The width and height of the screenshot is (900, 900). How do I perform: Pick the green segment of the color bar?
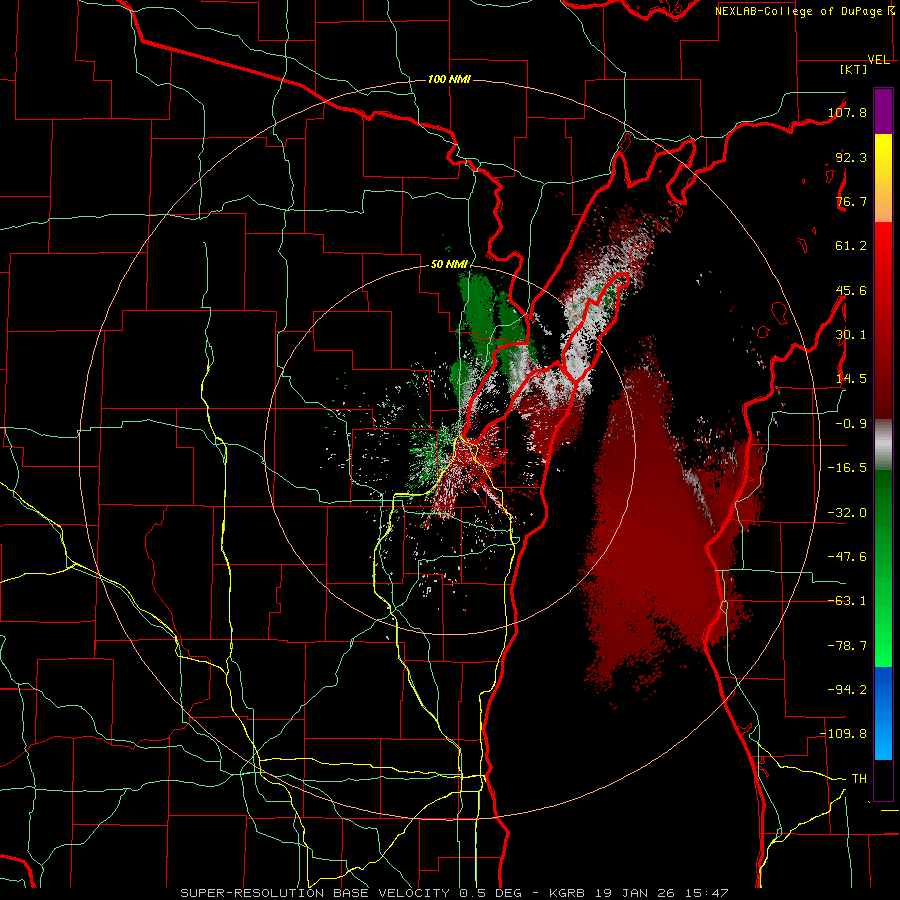tap(883, 568)
